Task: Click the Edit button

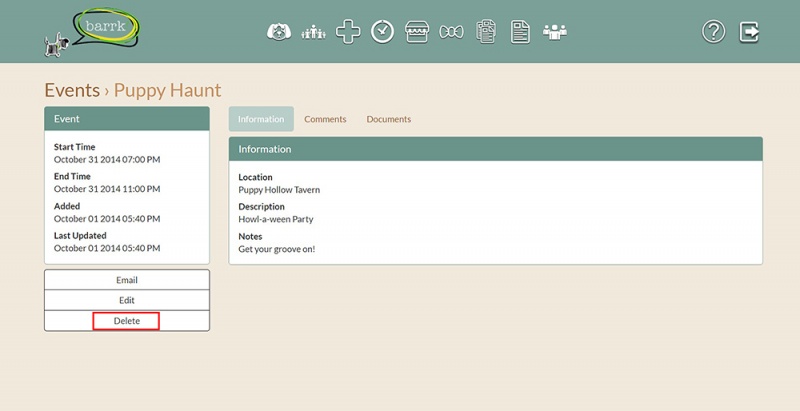Action: tap(127, 300)
